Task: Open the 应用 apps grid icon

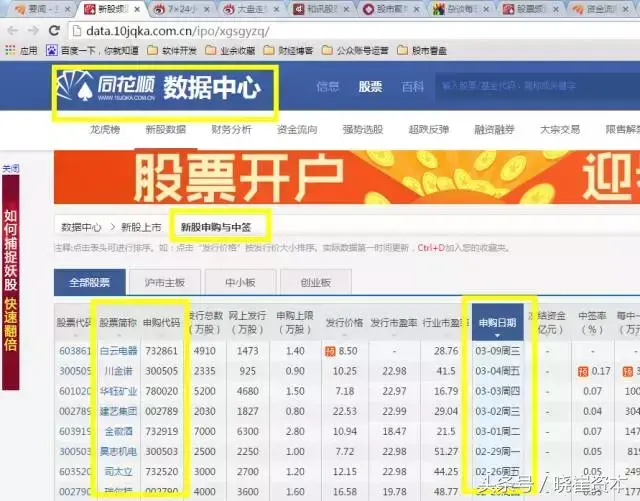Action: coord(11,50)
